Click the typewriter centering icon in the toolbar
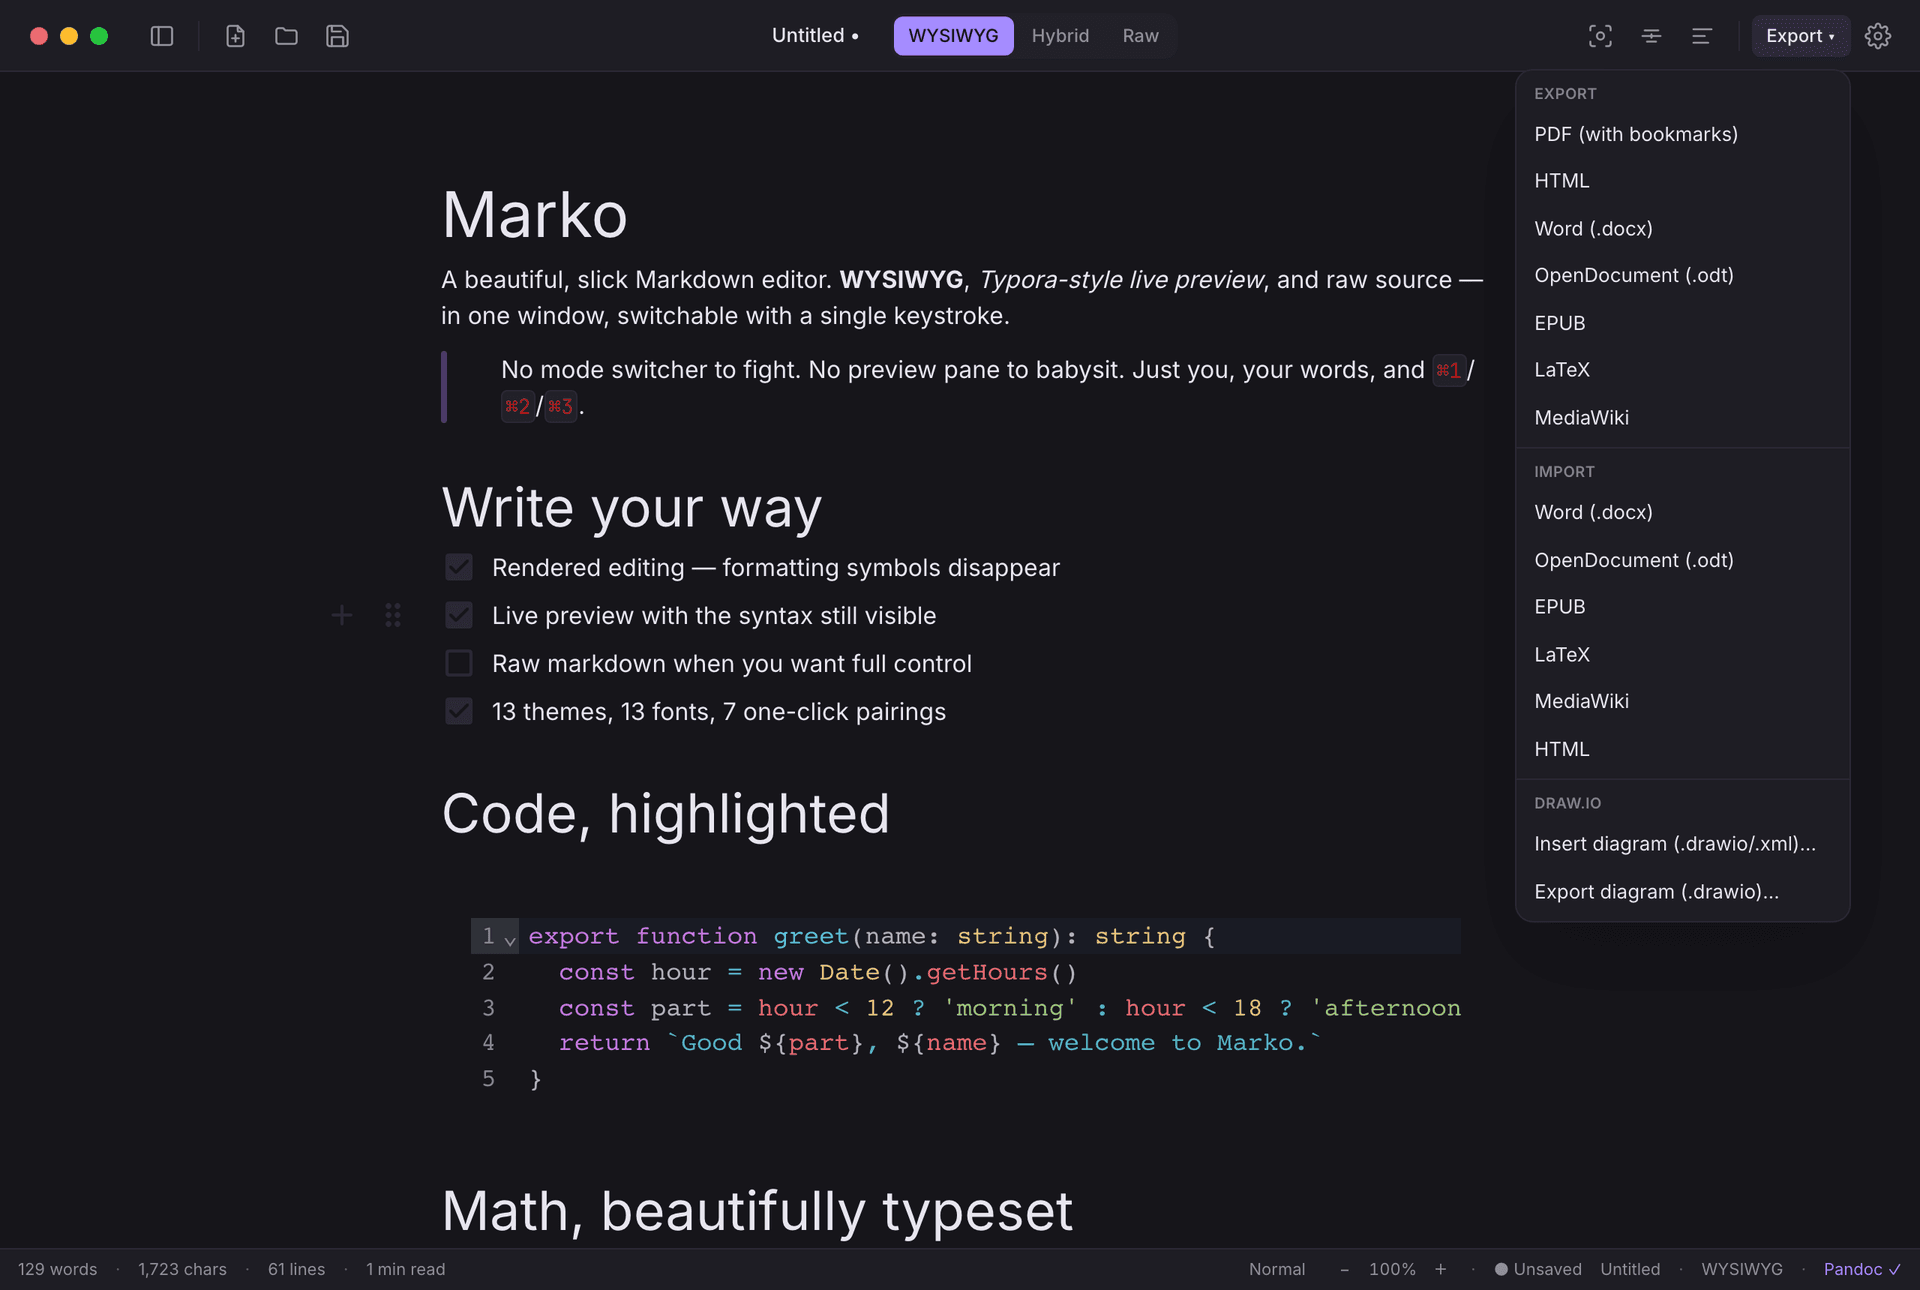Viewport: 1920px width, 1290px height. [1651, 36]
